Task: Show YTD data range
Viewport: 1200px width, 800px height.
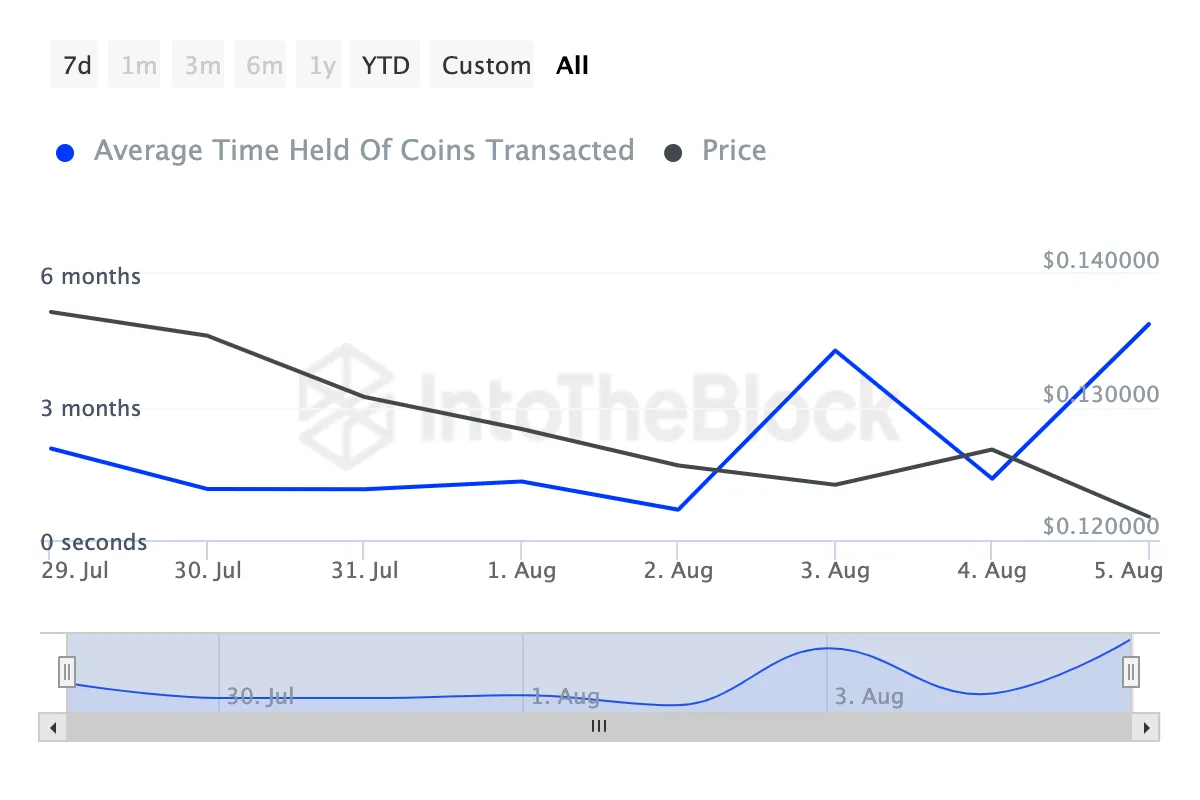Action: (x=385, y=66)
